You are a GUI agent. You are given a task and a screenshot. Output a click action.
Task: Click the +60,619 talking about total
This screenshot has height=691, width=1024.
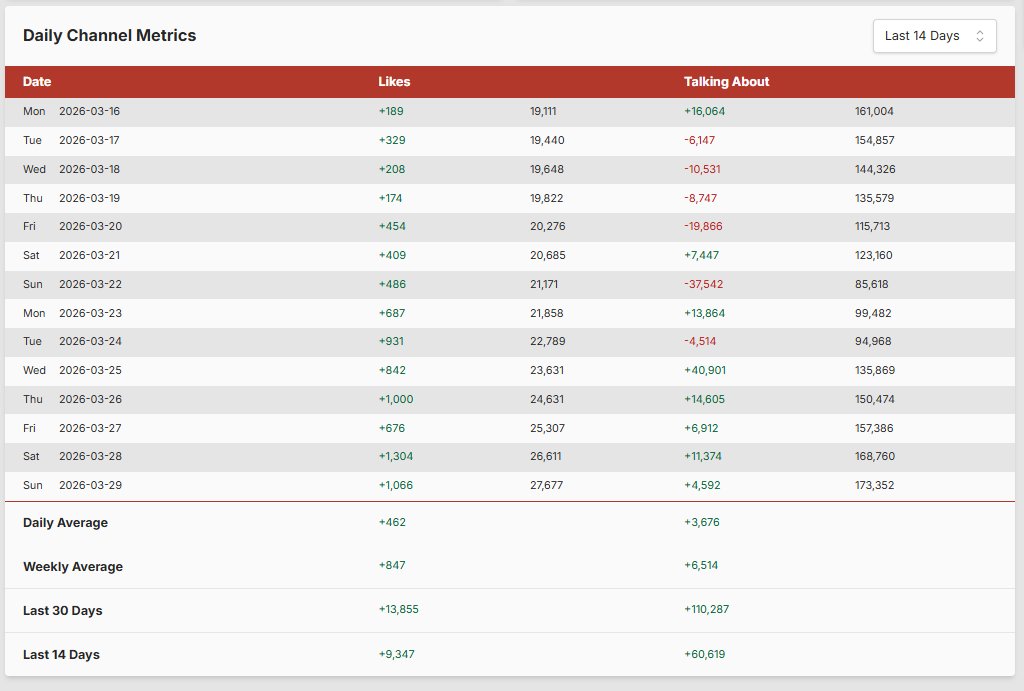tap(705, 654)
